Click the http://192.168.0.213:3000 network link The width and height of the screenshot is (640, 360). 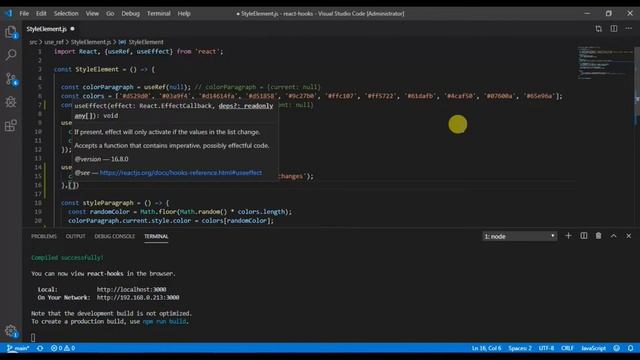coord(138,298)
